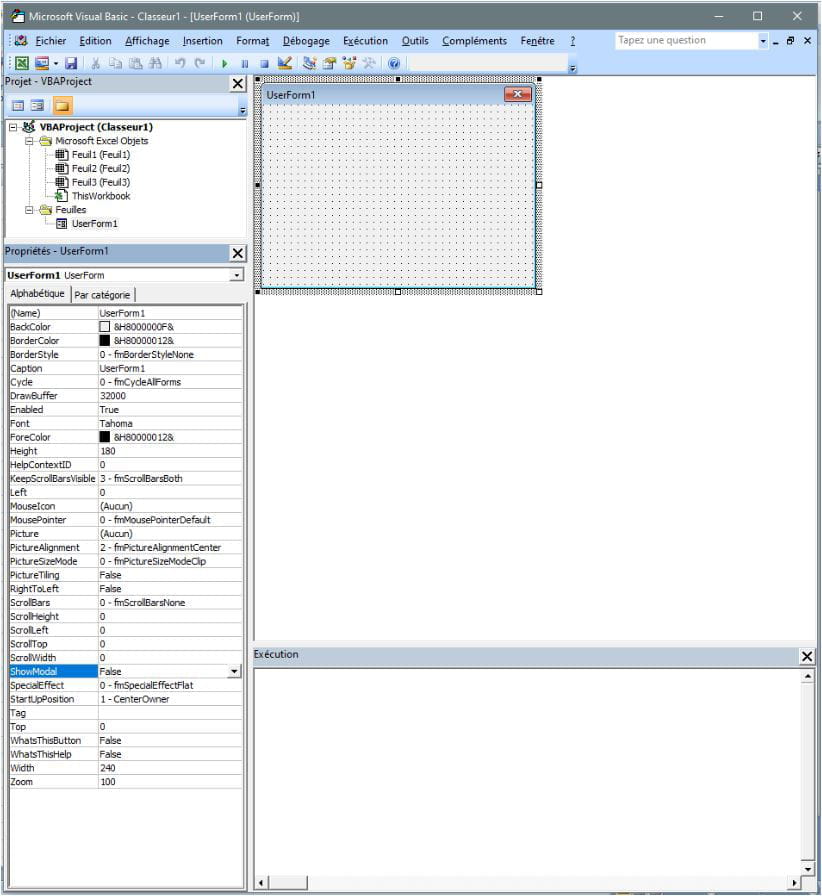Collapse the VBAProject (Classeur1) tree node
This screenshot has width=822, height=896.
[13, 127]
